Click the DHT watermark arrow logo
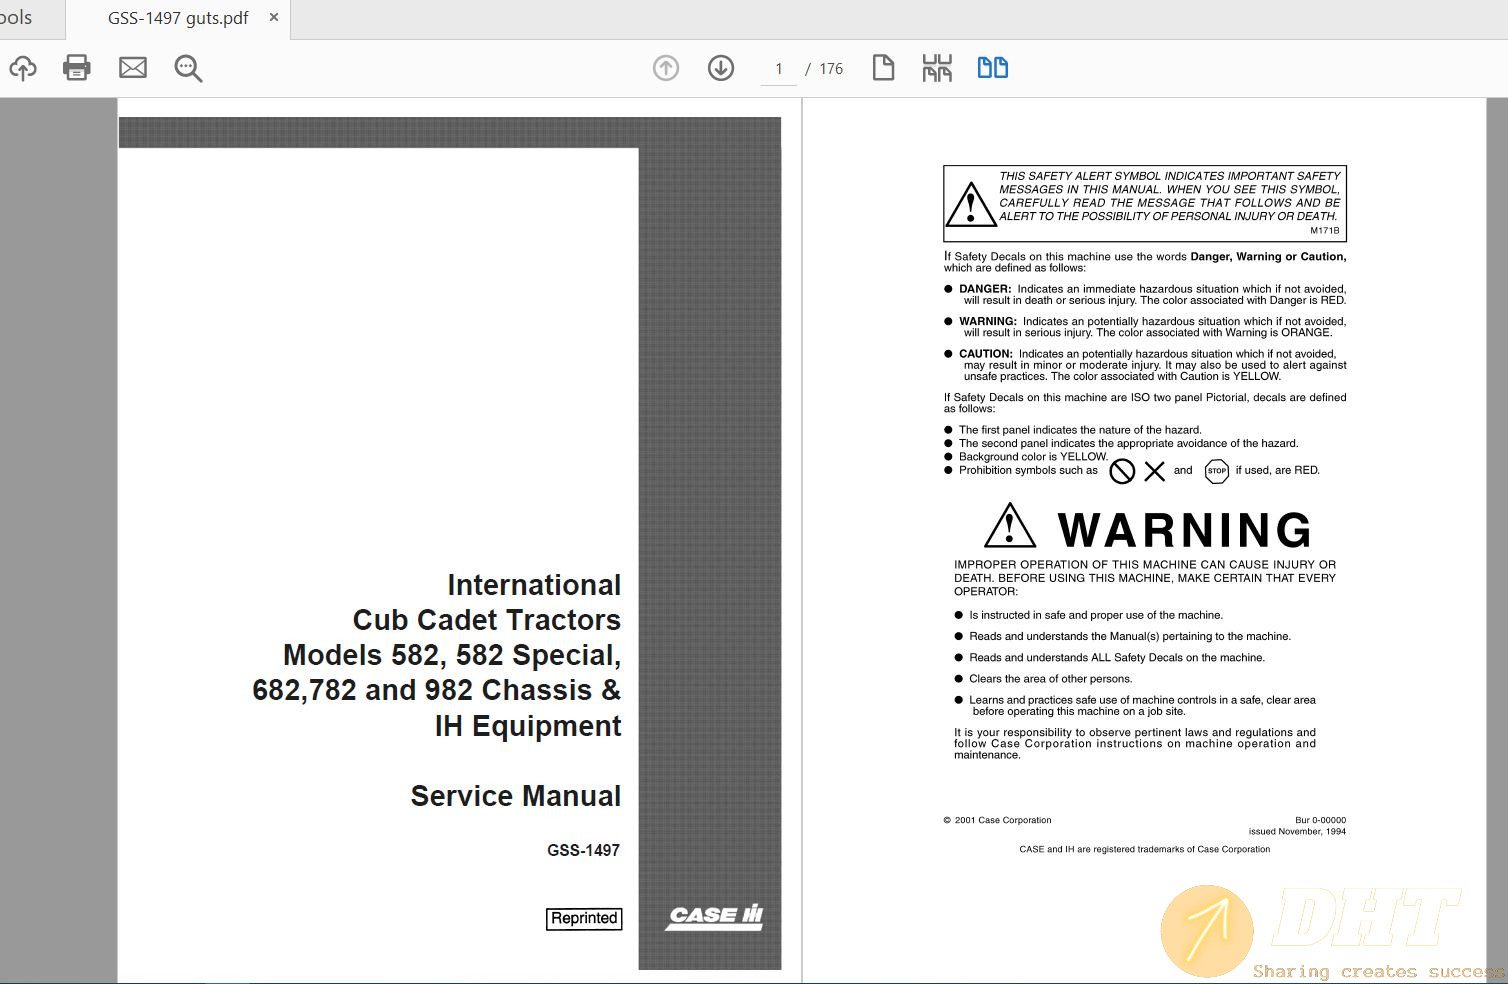Image resolution: width=1508 pixels, height=984 pixels. 1207,931
